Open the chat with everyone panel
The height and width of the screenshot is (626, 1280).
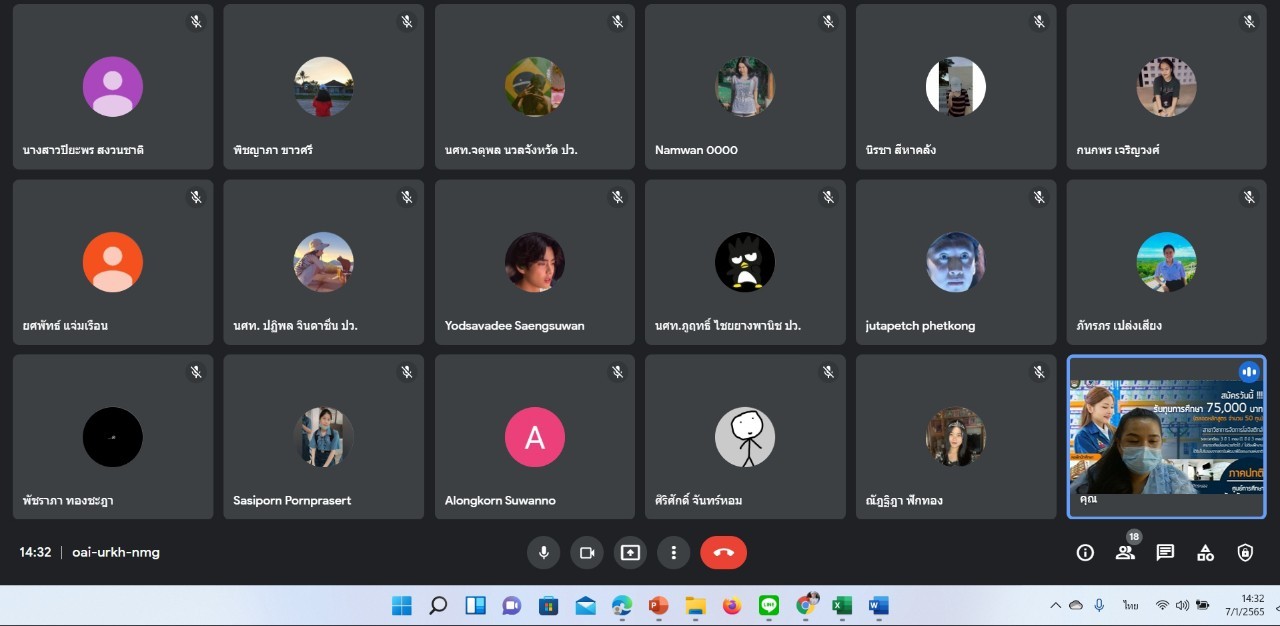pos(1165,552)
